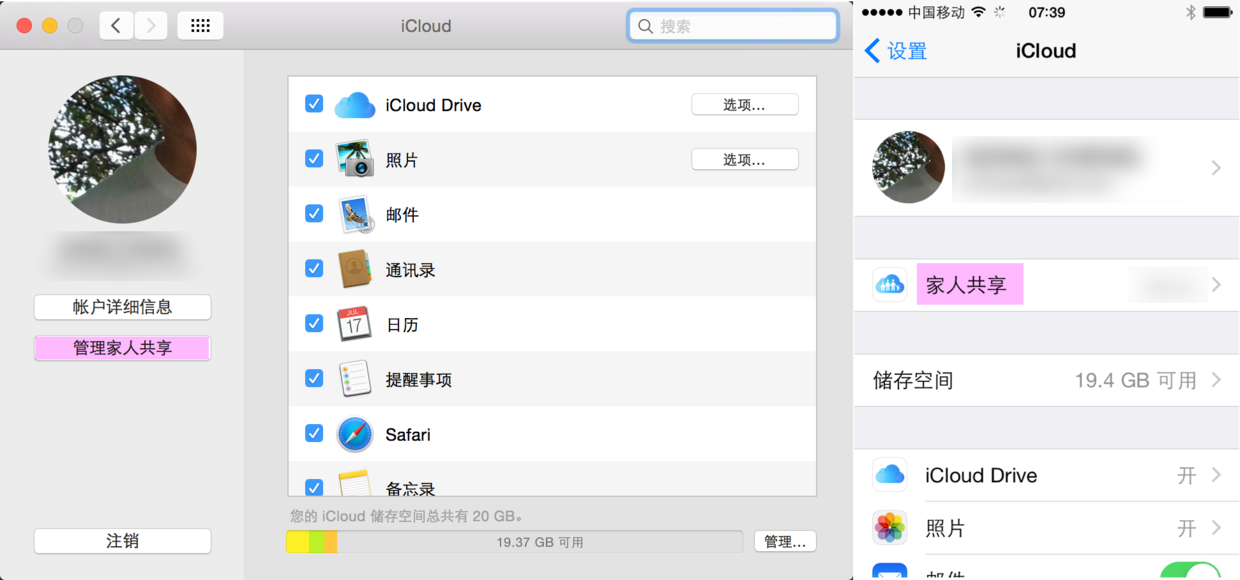
Task: Click '您的 iCloud 储存空间总共有 20 GB' text
Action: pyautogui.click(x=406, y=516)
